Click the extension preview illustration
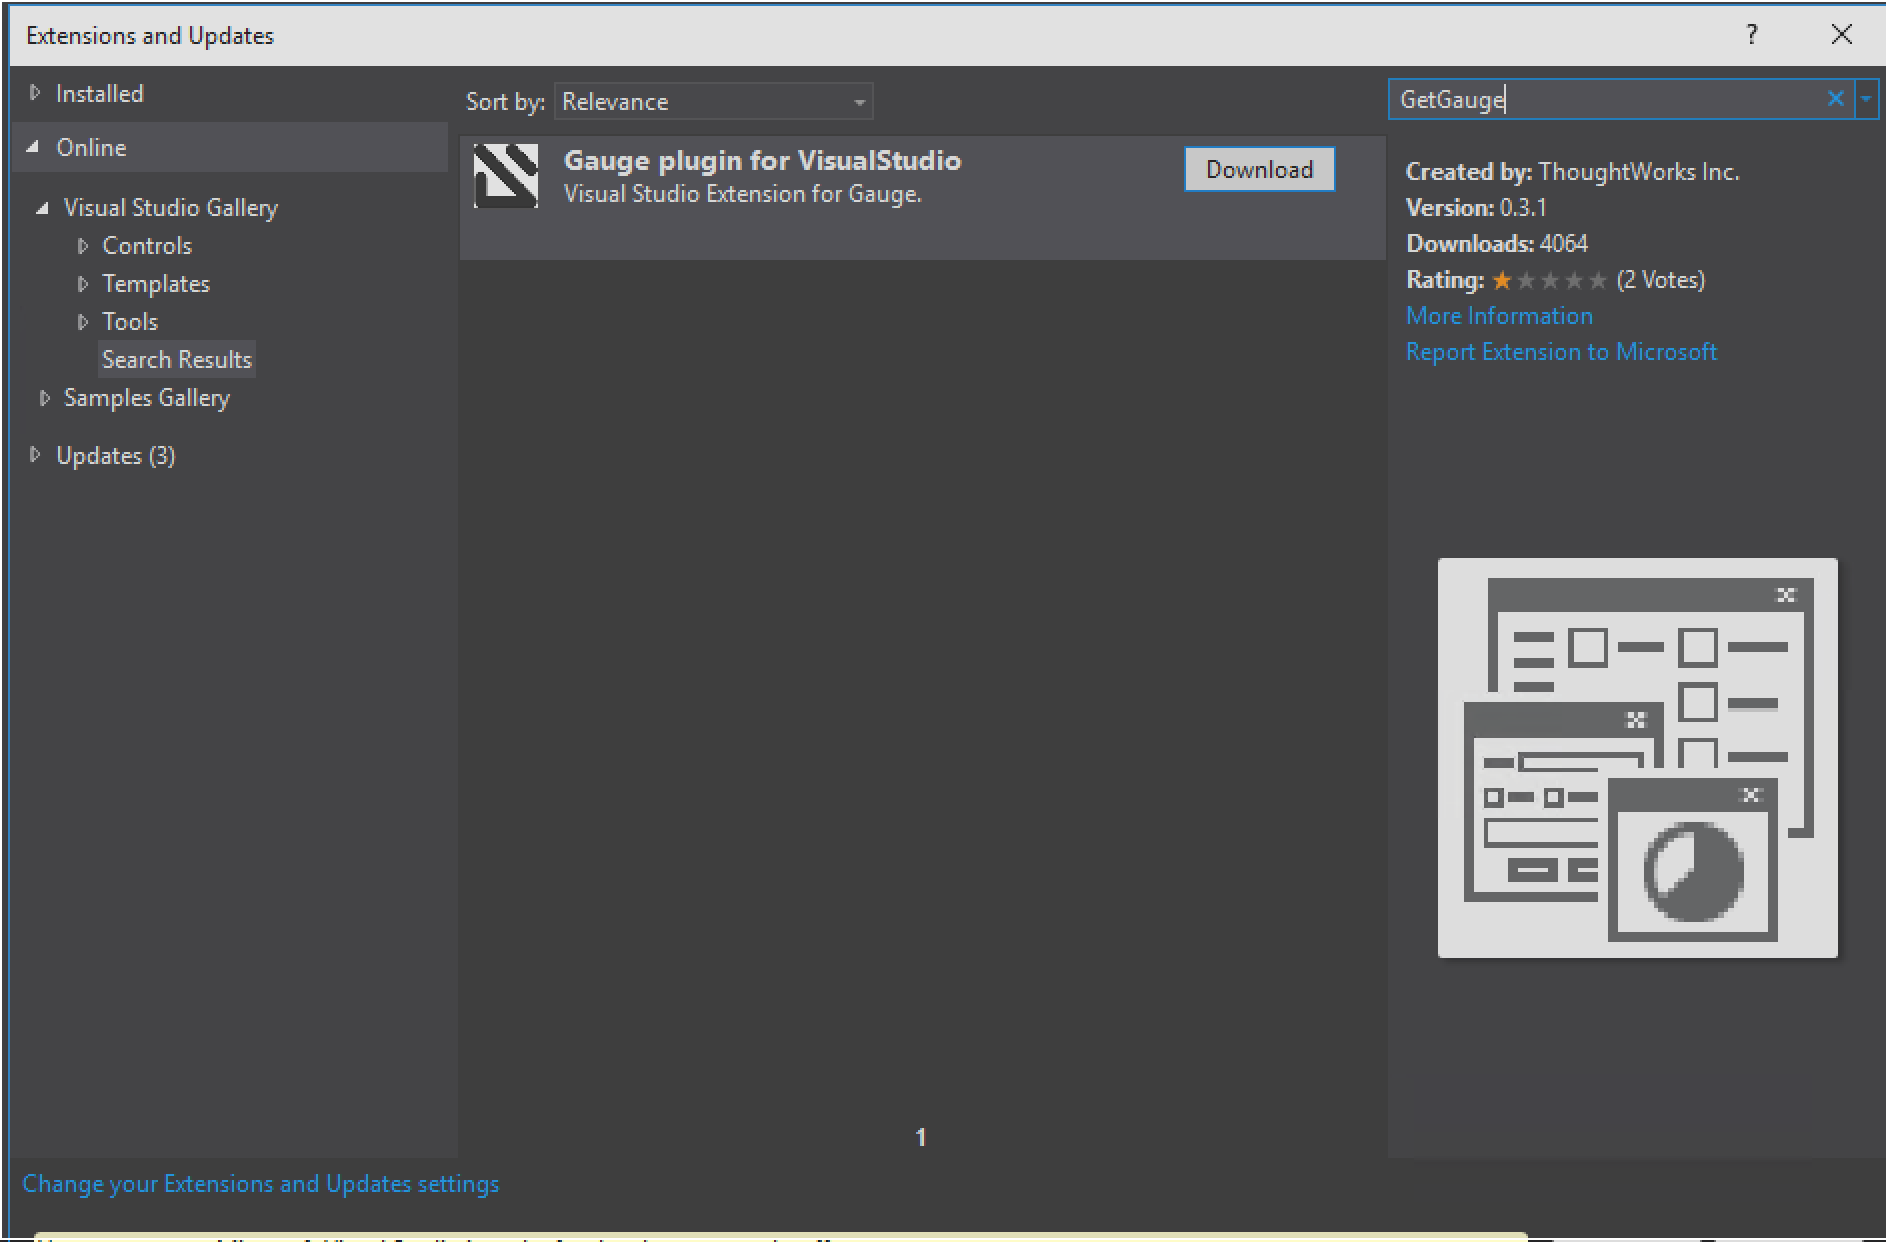Image resolution: width=1886 pixels, height=1242 pixels. click(1637, 758)
